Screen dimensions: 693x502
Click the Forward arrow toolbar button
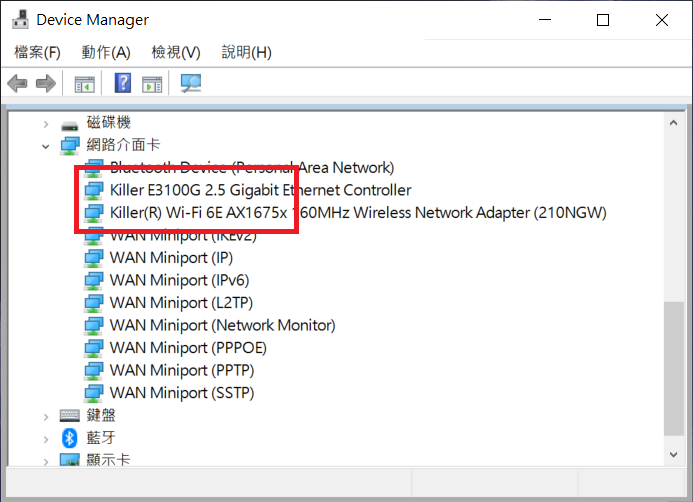coord(45,83)
